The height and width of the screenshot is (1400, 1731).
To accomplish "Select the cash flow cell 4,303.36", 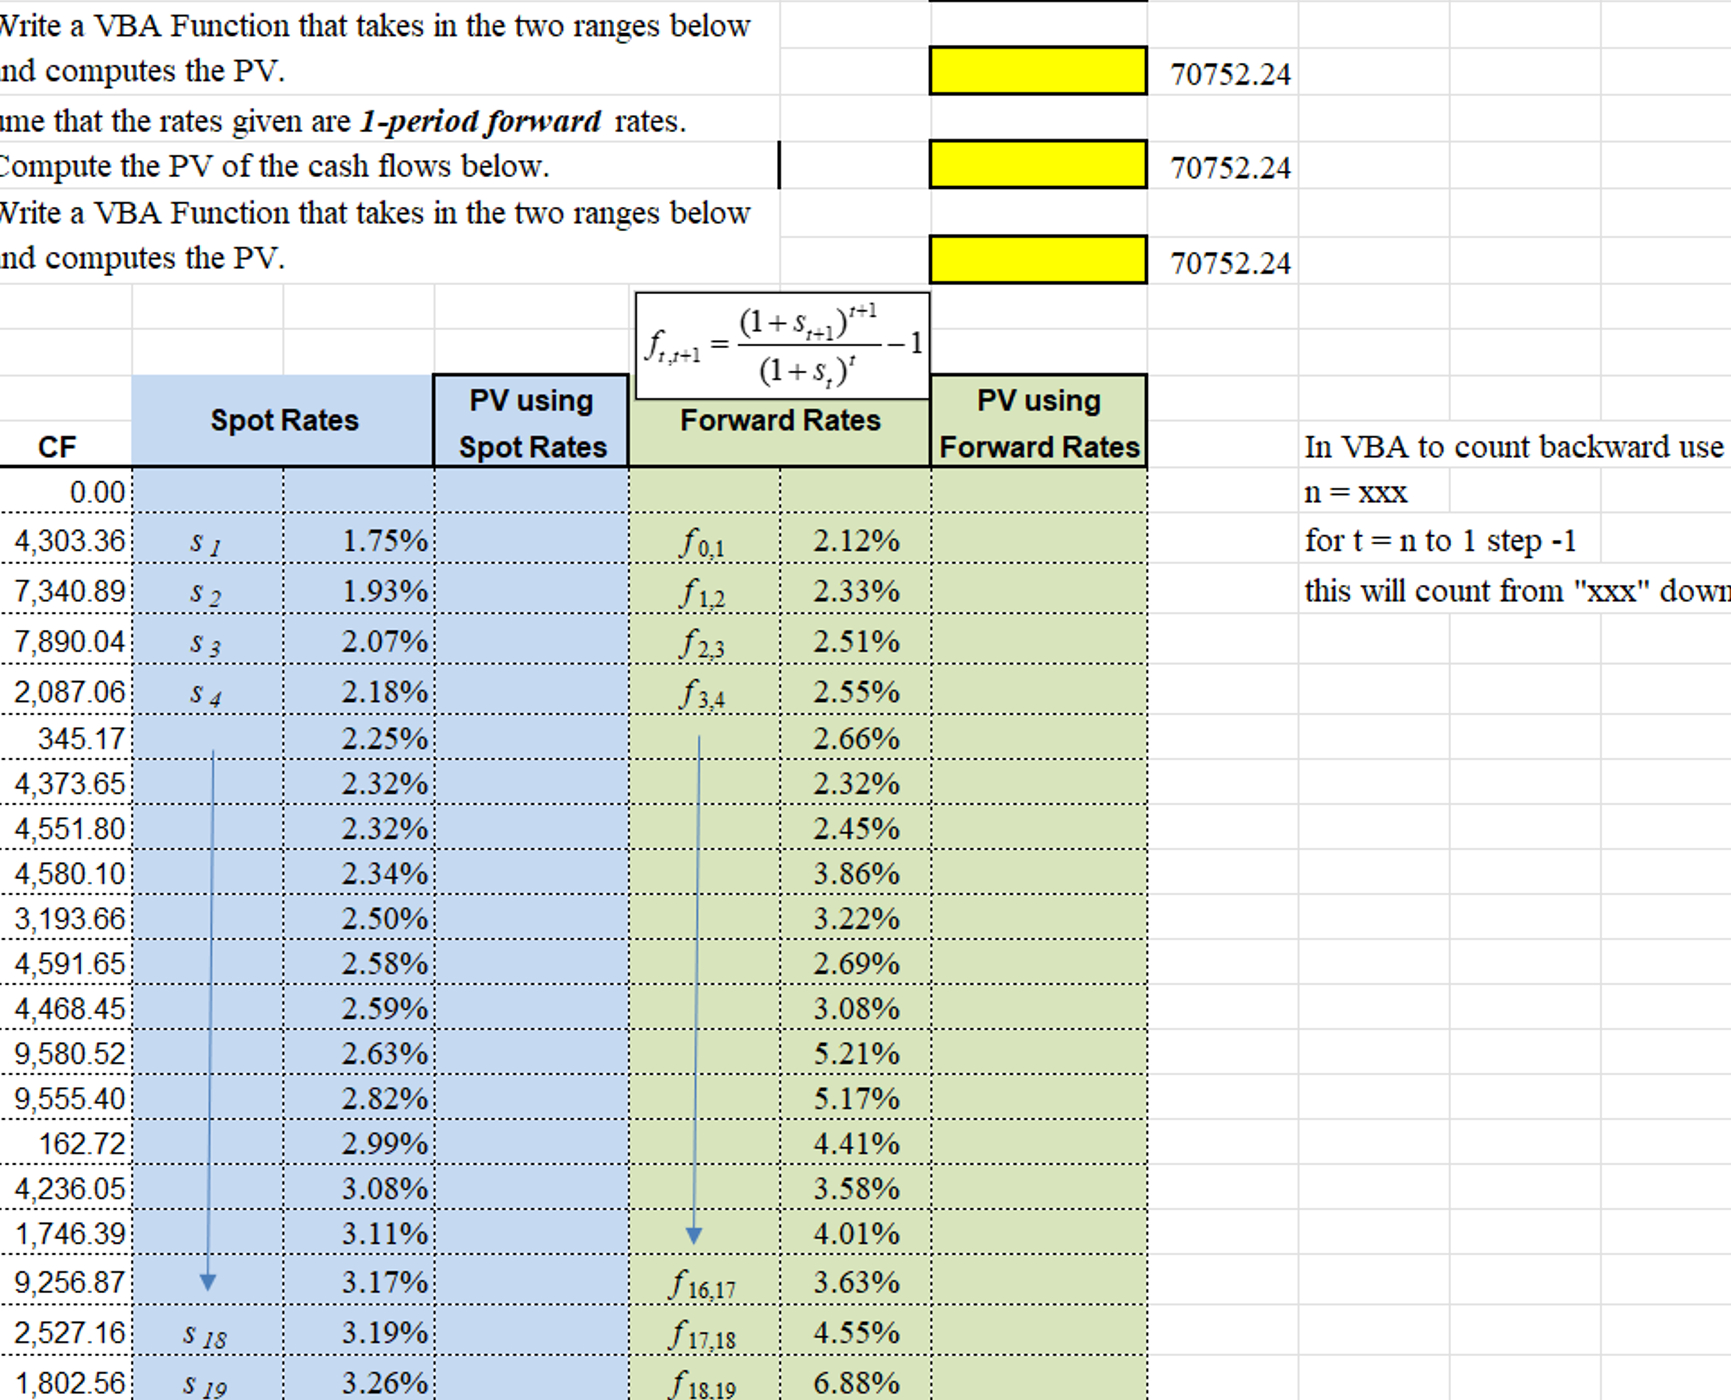I will [70, 541].
